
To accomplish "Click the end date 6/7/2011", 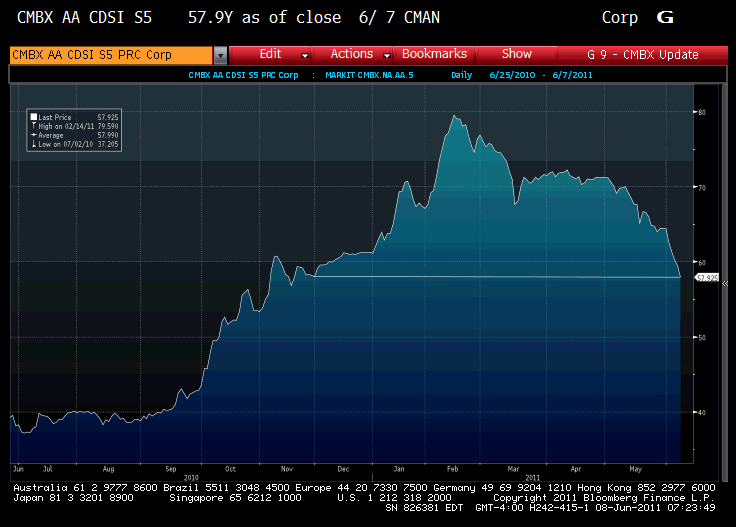I will [x=572, y=75].
